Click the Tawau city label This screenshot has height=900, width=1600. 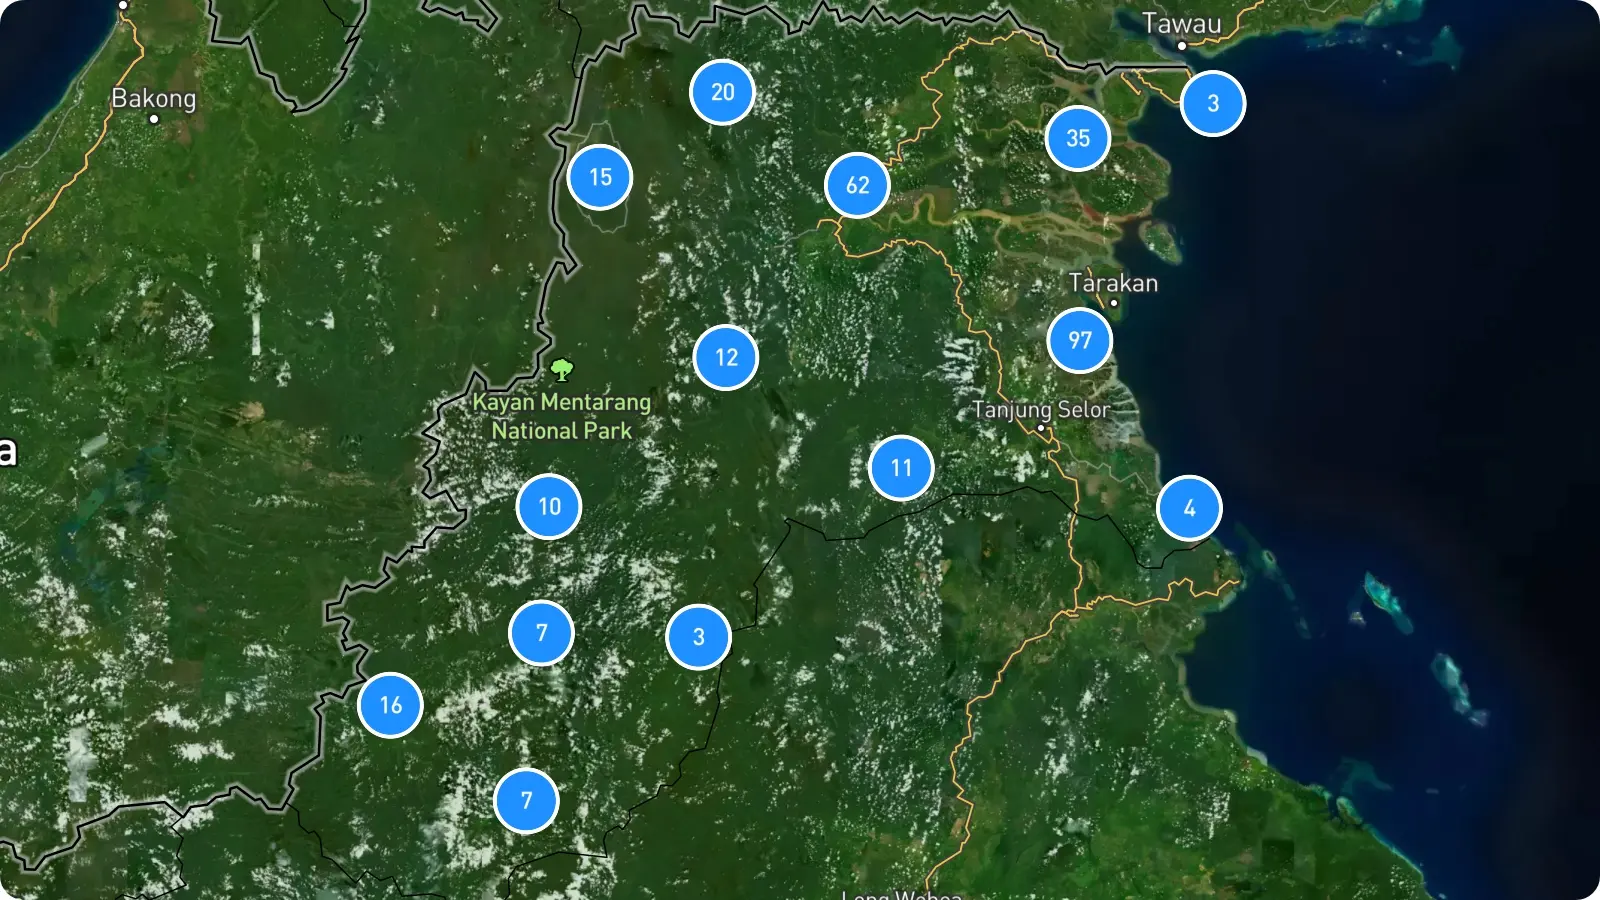(1182, 23)
